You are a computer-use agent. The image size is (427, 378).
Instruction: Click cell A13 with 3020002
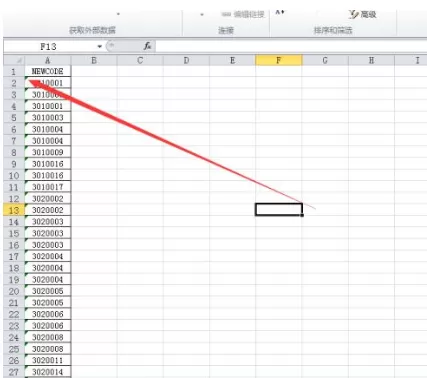click(48, 210)
